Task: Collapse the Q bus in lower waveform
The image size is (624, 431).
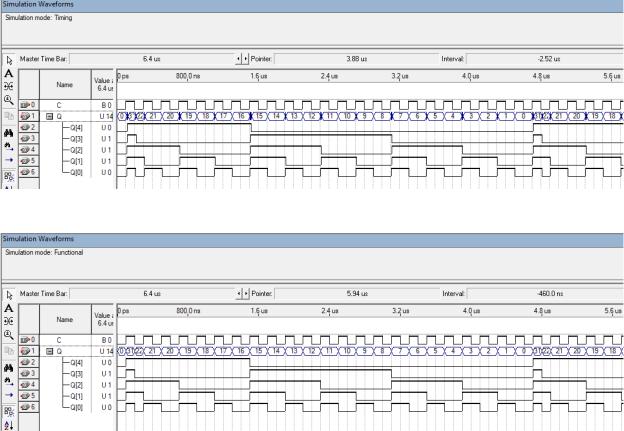Action: click(49, 351)
